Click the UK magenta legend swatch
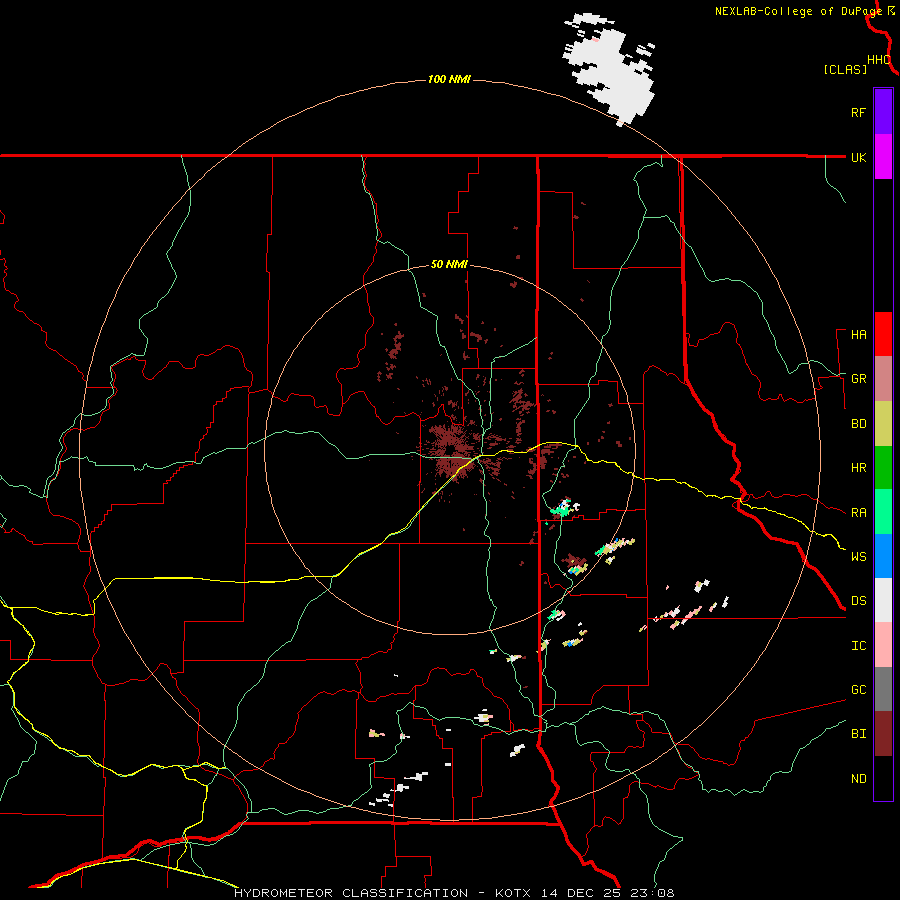The image size is (900, 900). 883,157
